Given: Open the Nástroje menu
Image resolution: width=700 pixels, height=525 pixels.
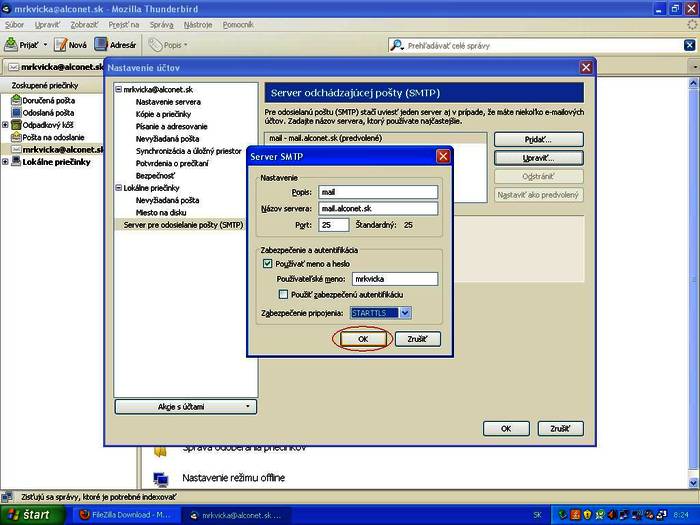Looking at the screenshot, I should coord(198,25).
